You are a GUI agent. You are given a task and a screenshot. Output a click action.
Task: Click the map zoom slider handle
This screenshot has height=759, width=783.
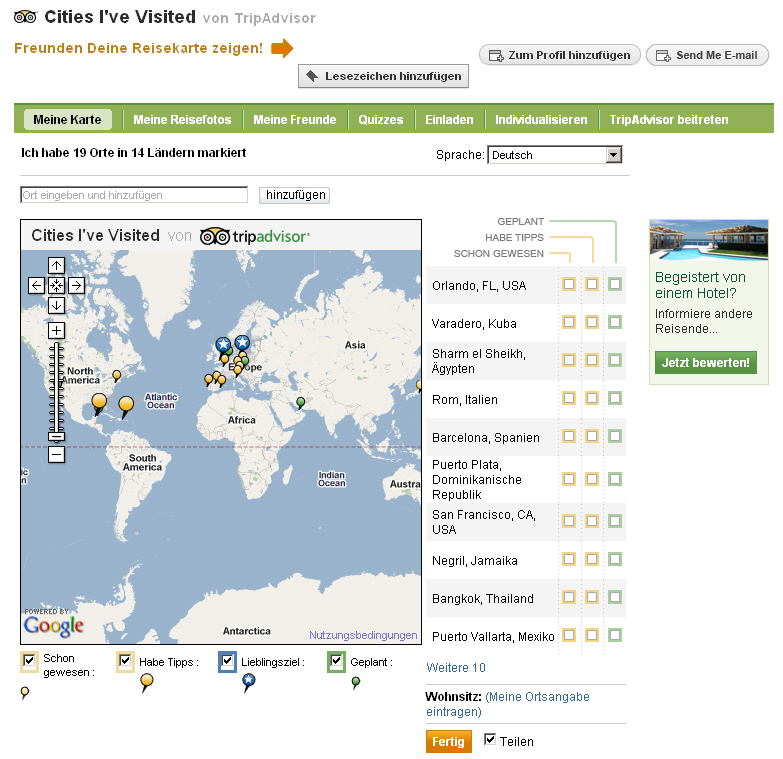point(56,436)
